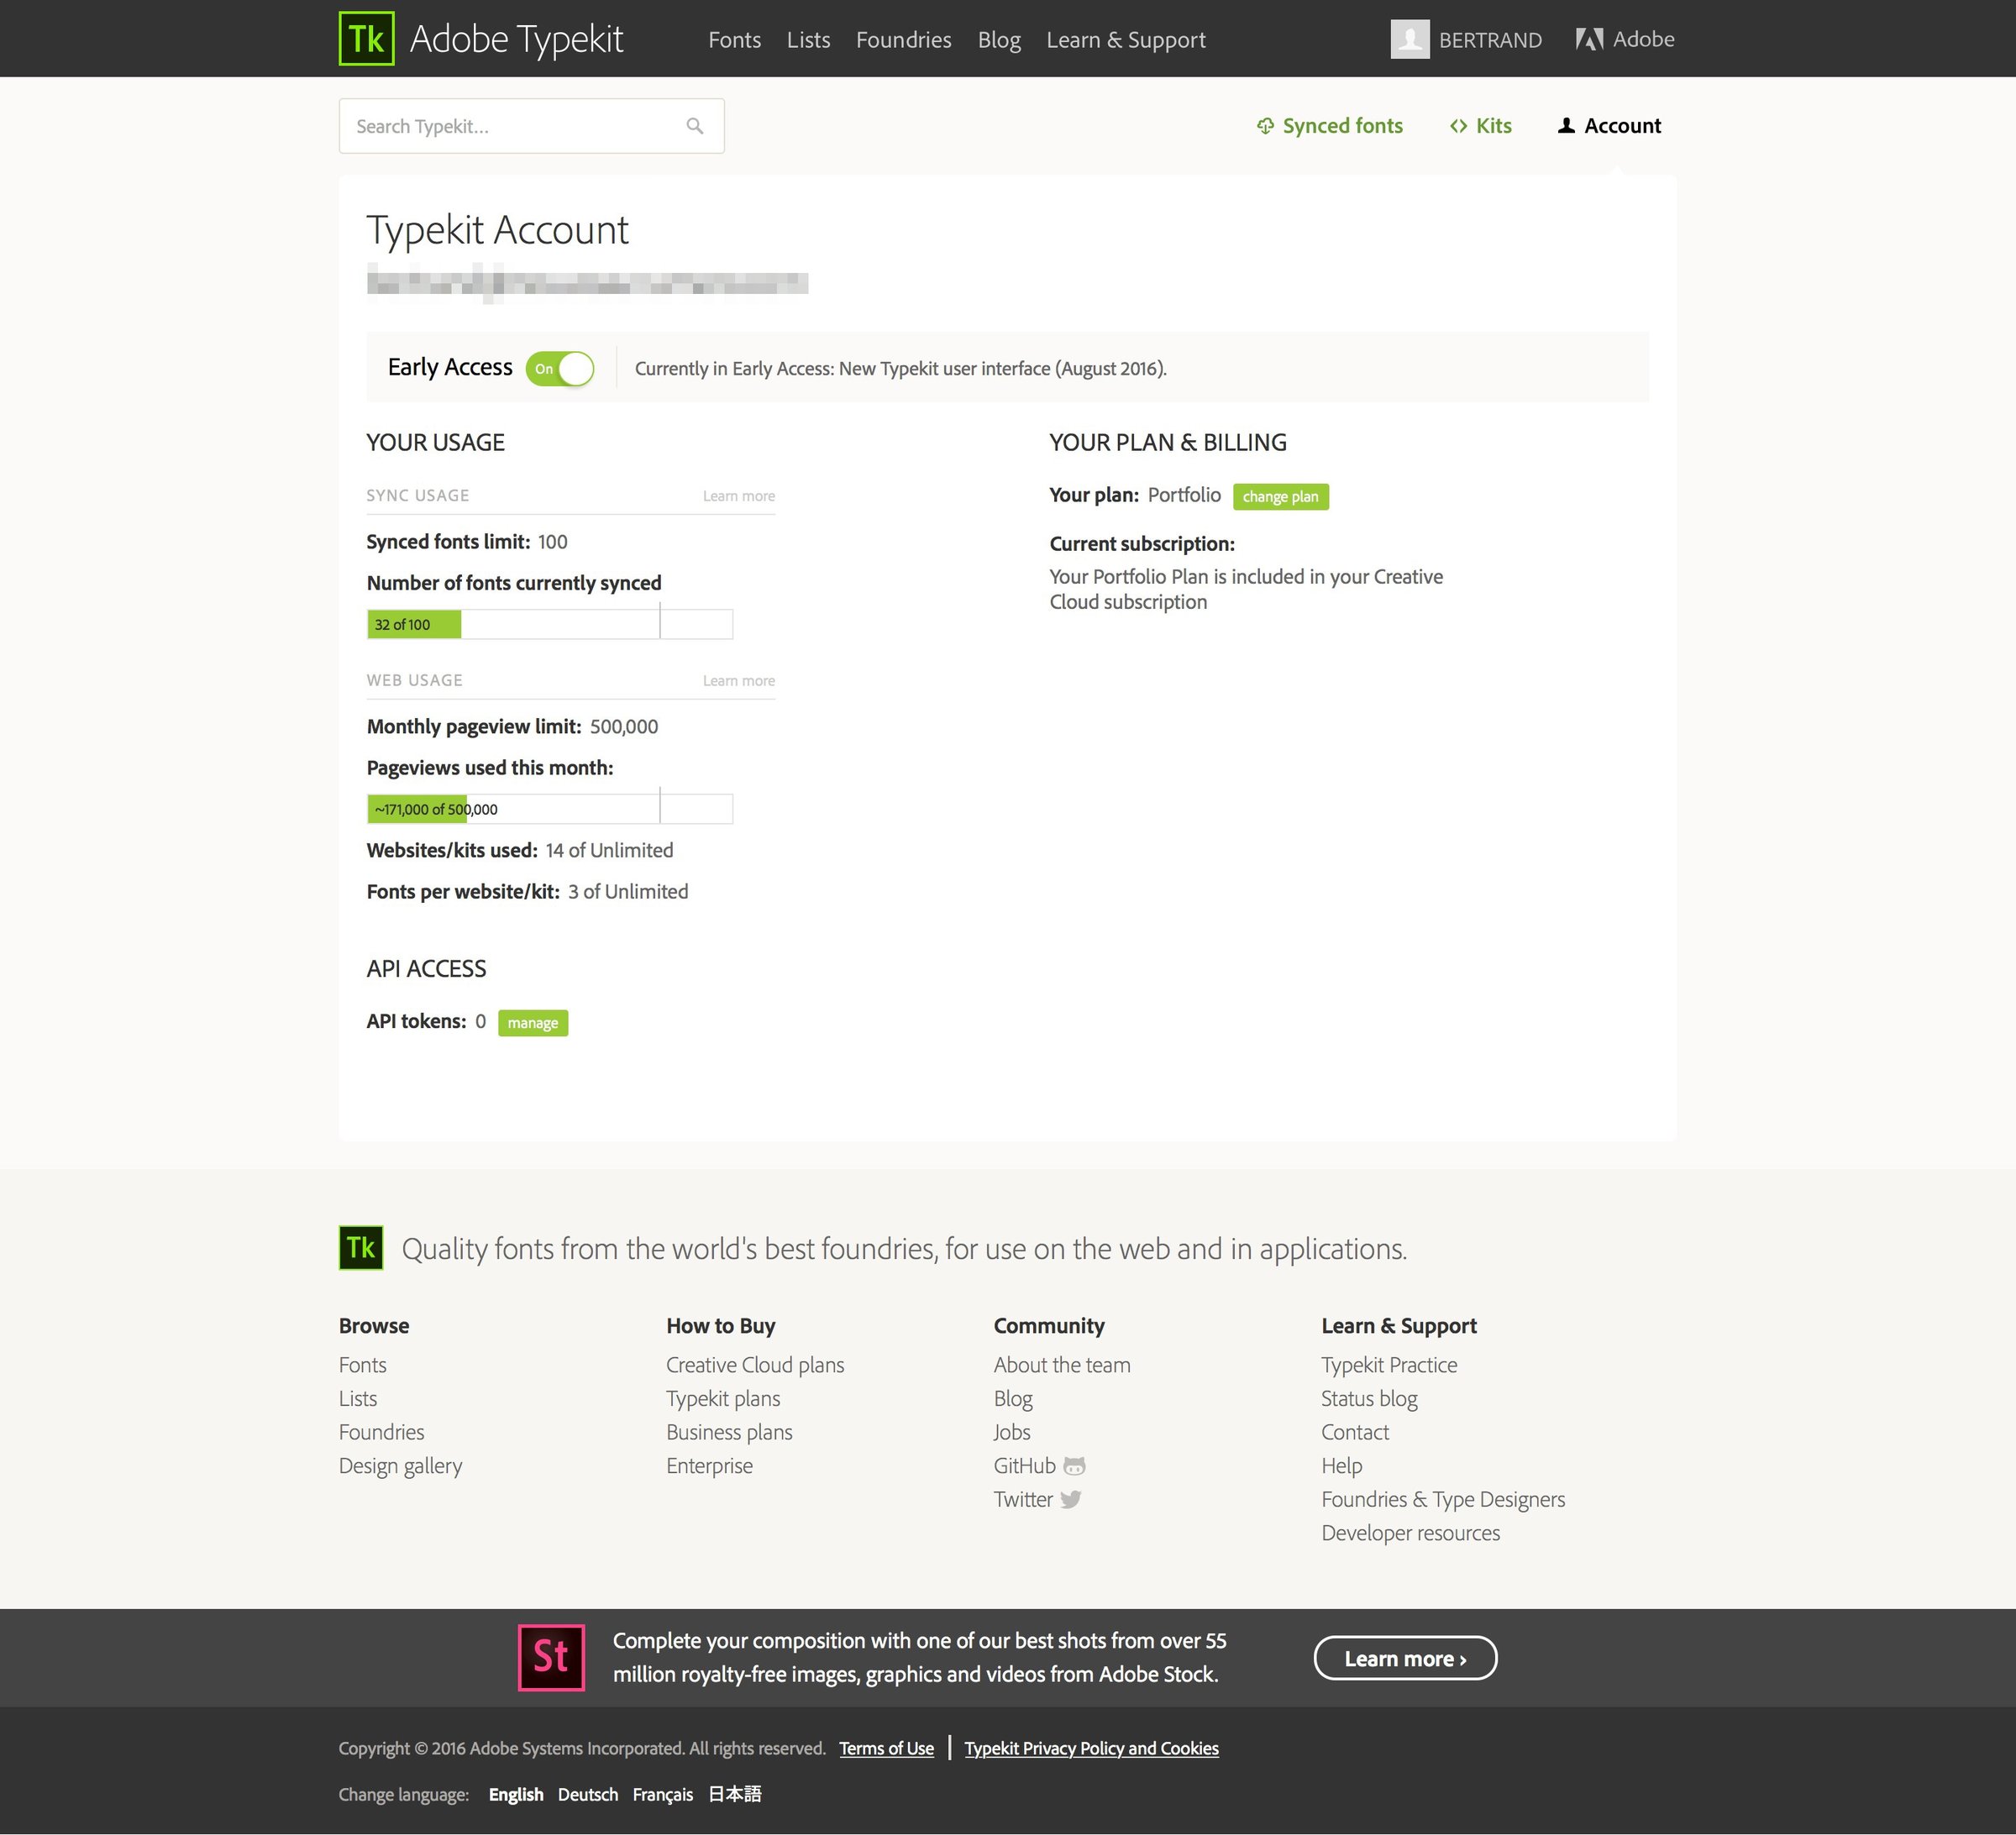Click the GitHub octocat icon
Image resolution: width=2016 pixels, height=1835 pixels.
[1074, 1466]
